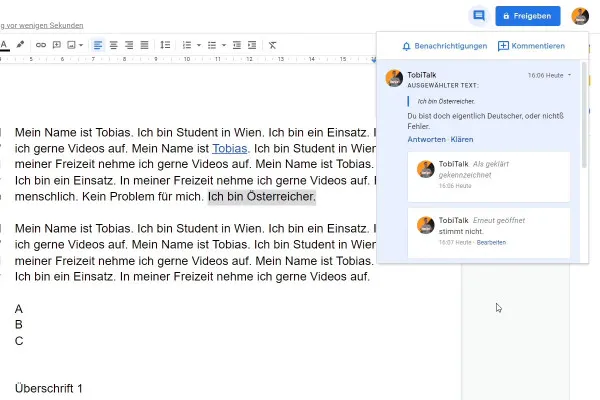The height and width of the screenshot is (400, 600).
Task: Open comment options dropdown next to 16:06 Heute
Action: tap(569, 75)
